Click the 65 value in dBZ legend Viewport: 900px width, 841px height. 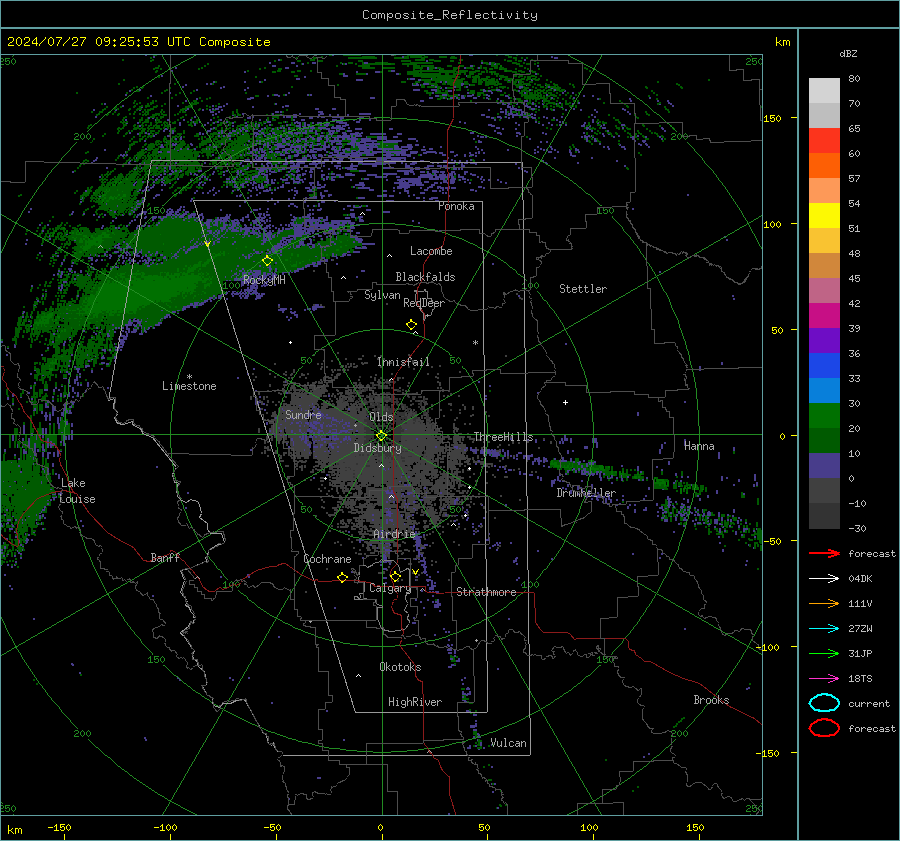coord(854,129)
